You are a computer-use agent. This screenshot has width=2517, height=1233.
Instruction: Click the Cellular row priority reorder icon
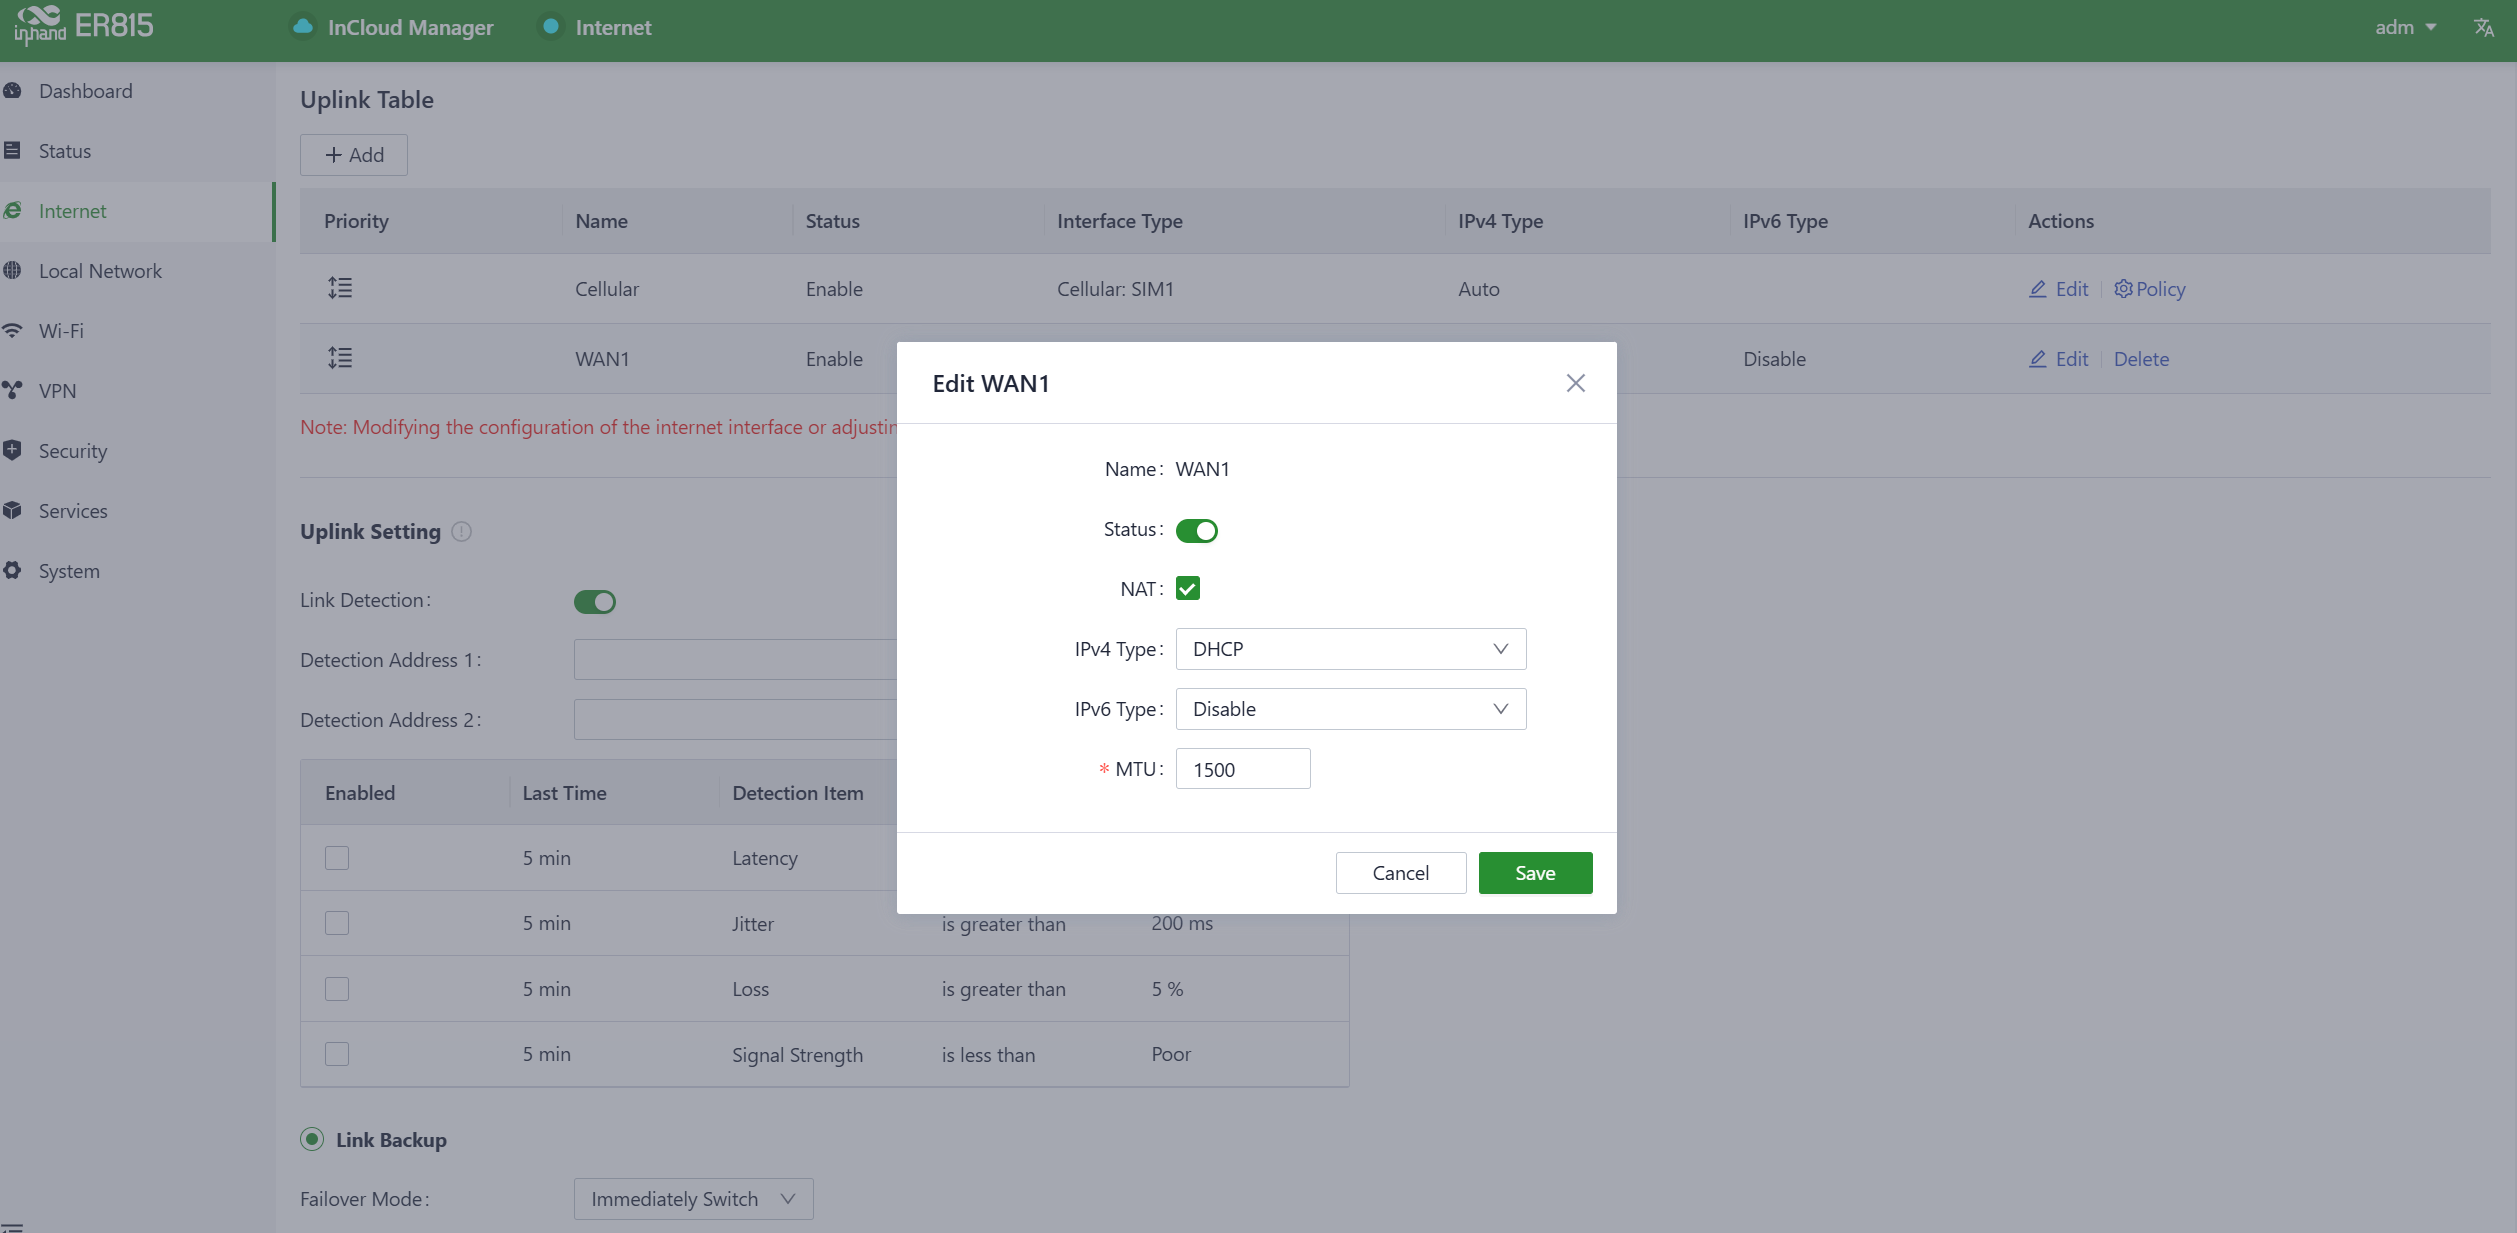(x=340, y=288)
